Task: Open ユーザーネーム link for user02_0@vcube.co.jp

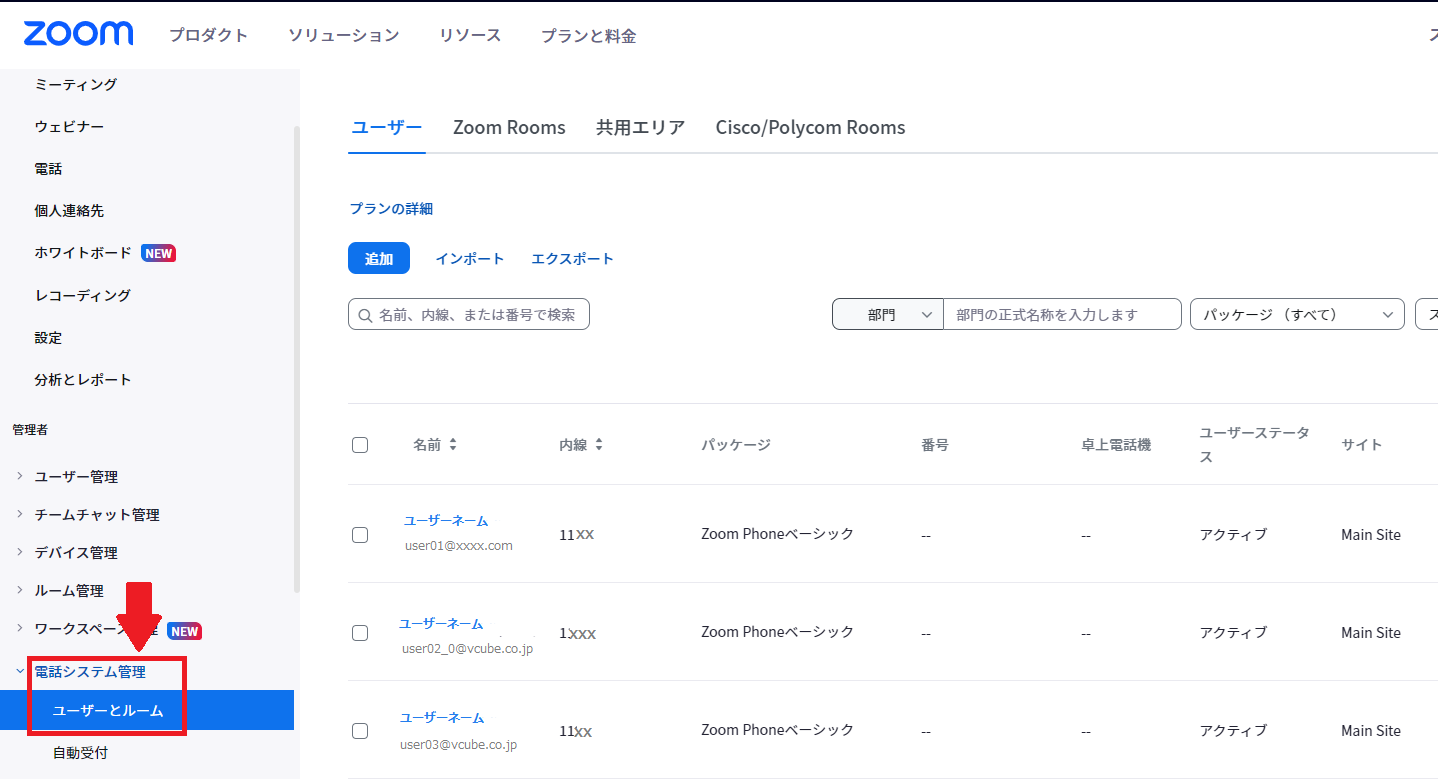Action: pos(441,623)
